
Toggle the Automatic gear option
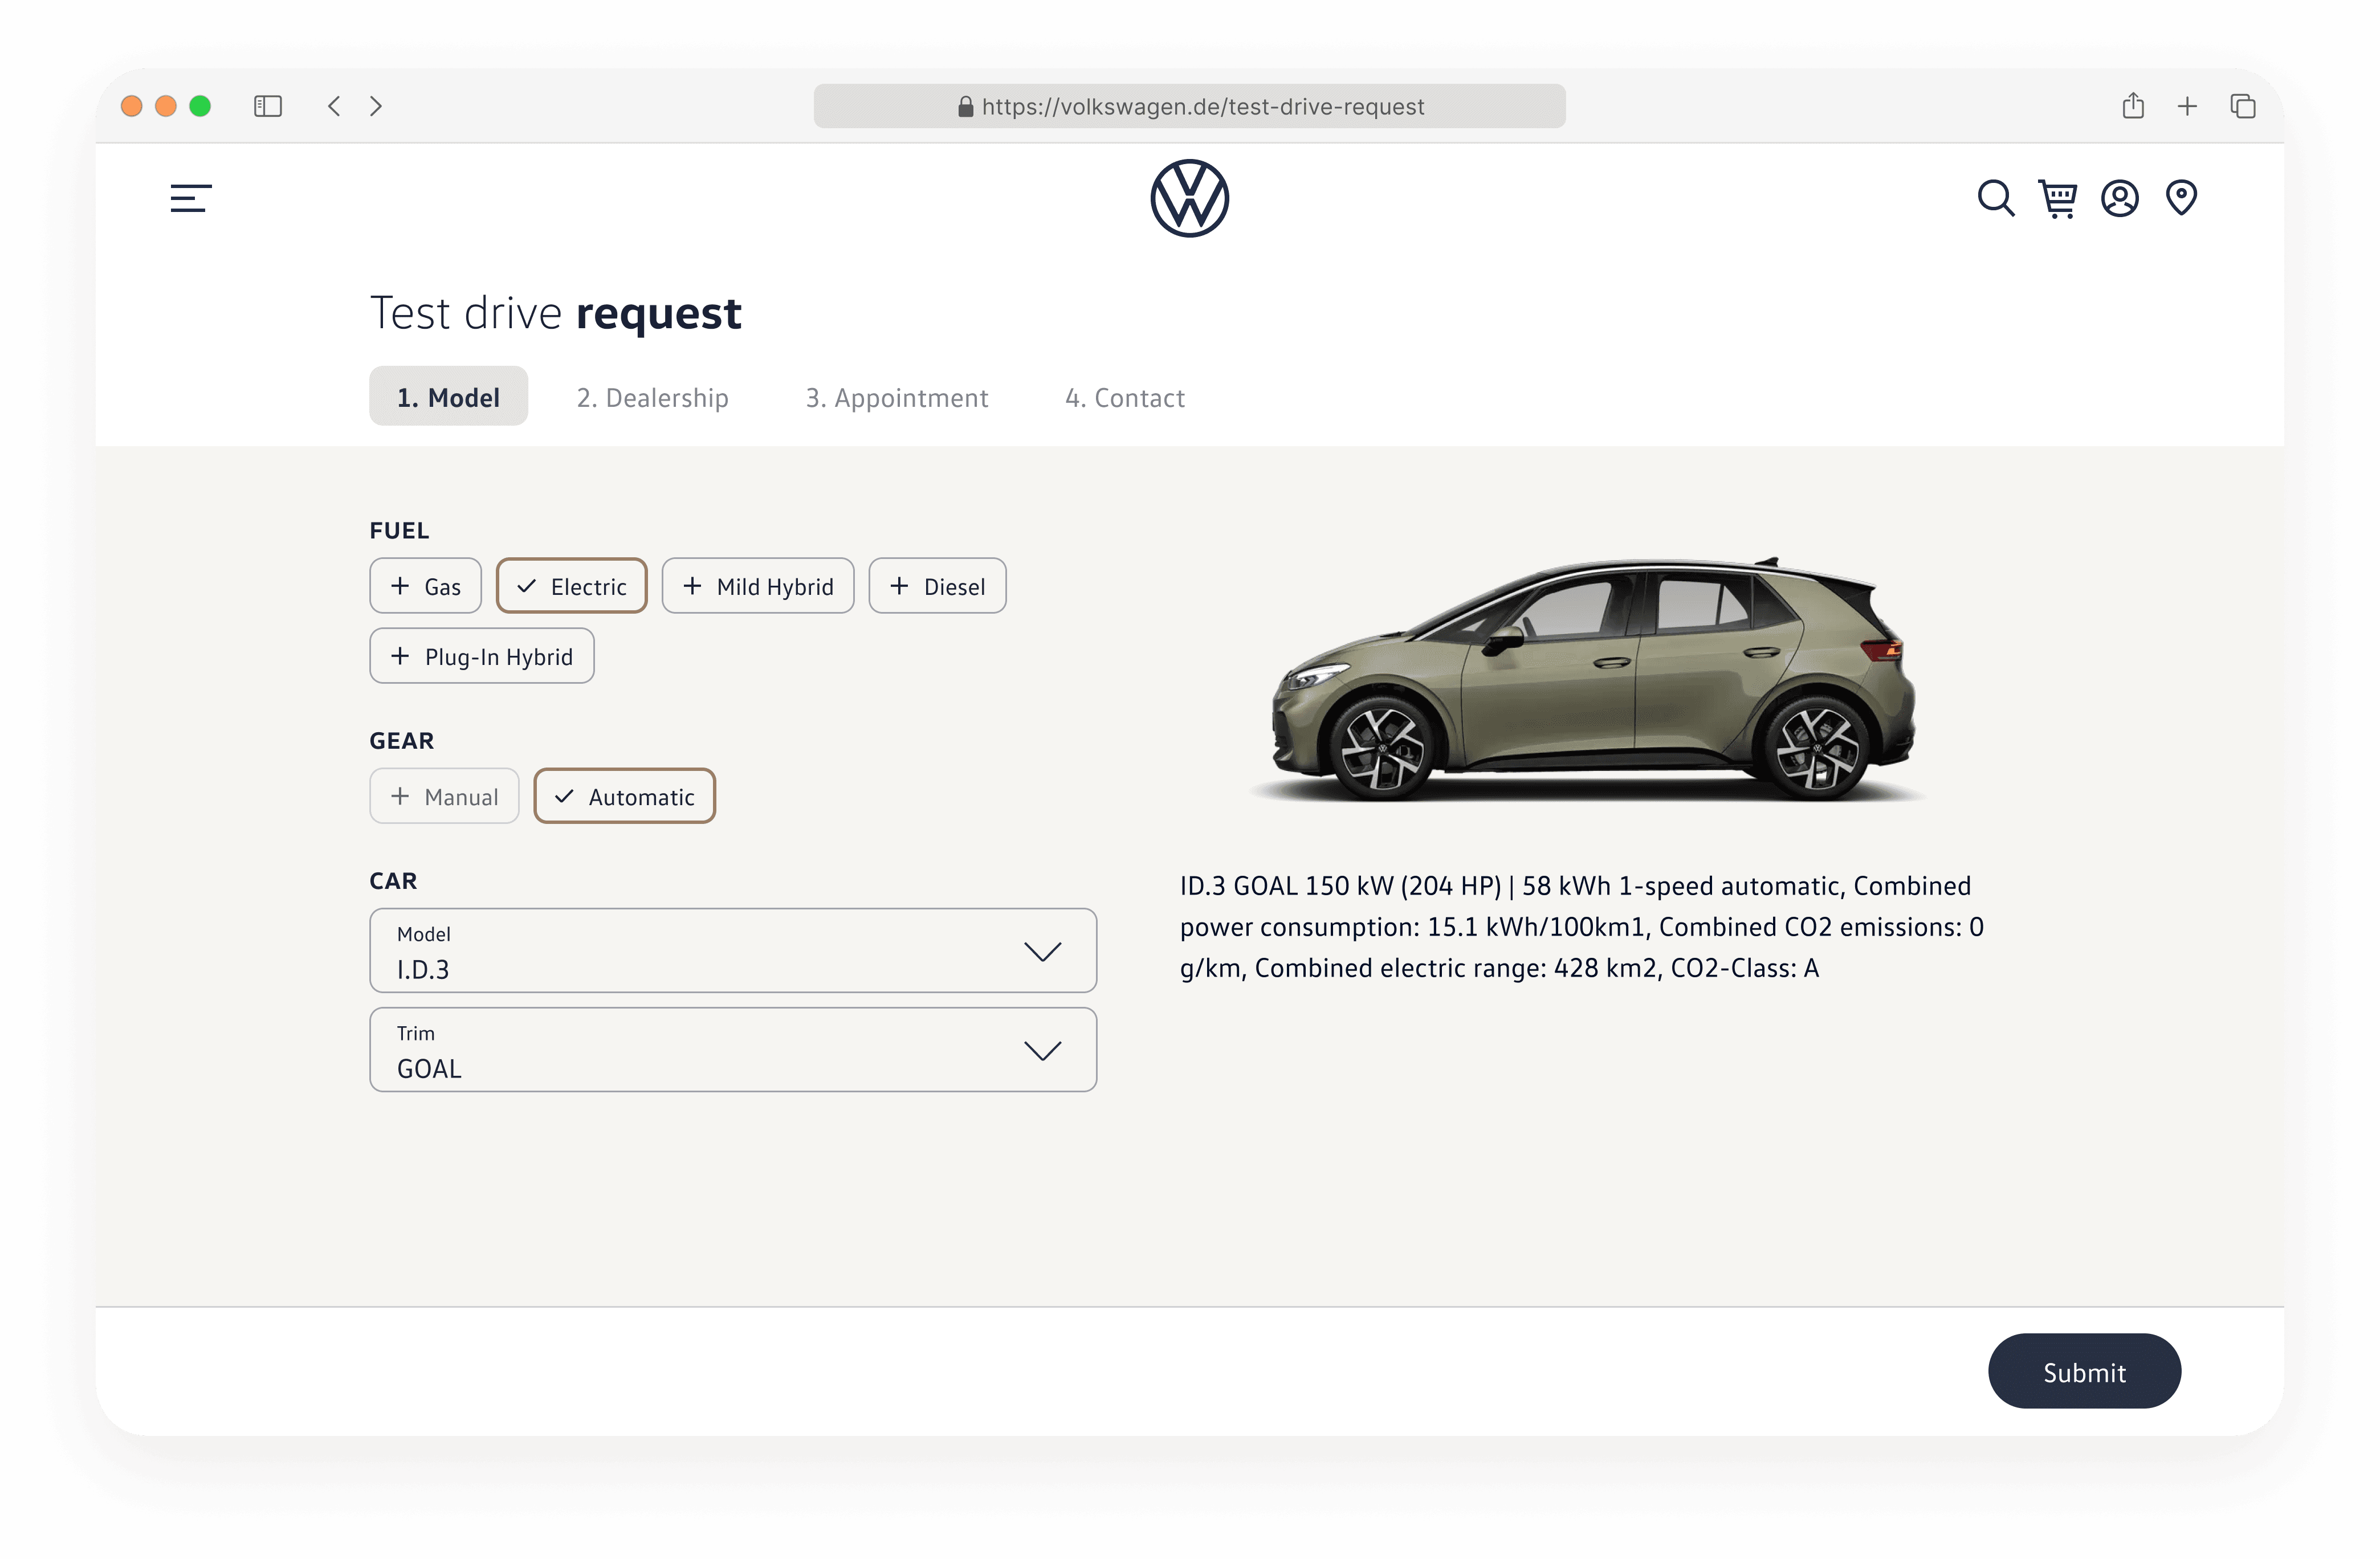coord(624,796)
